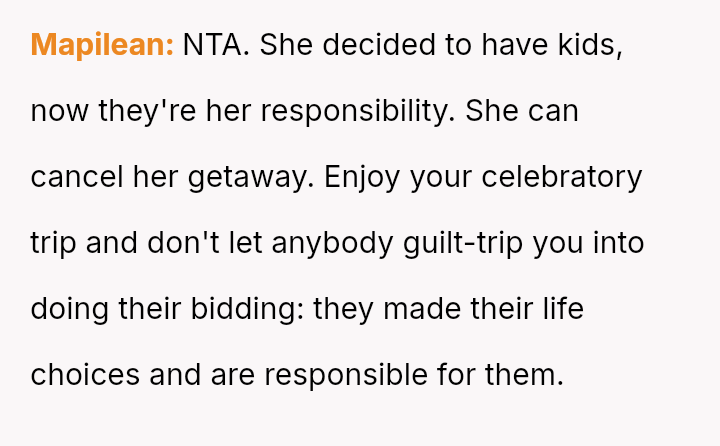720x446 pixels.
Task: Click the word "life" in the comment
Action: pyautogui.click(x=561, y=309)
